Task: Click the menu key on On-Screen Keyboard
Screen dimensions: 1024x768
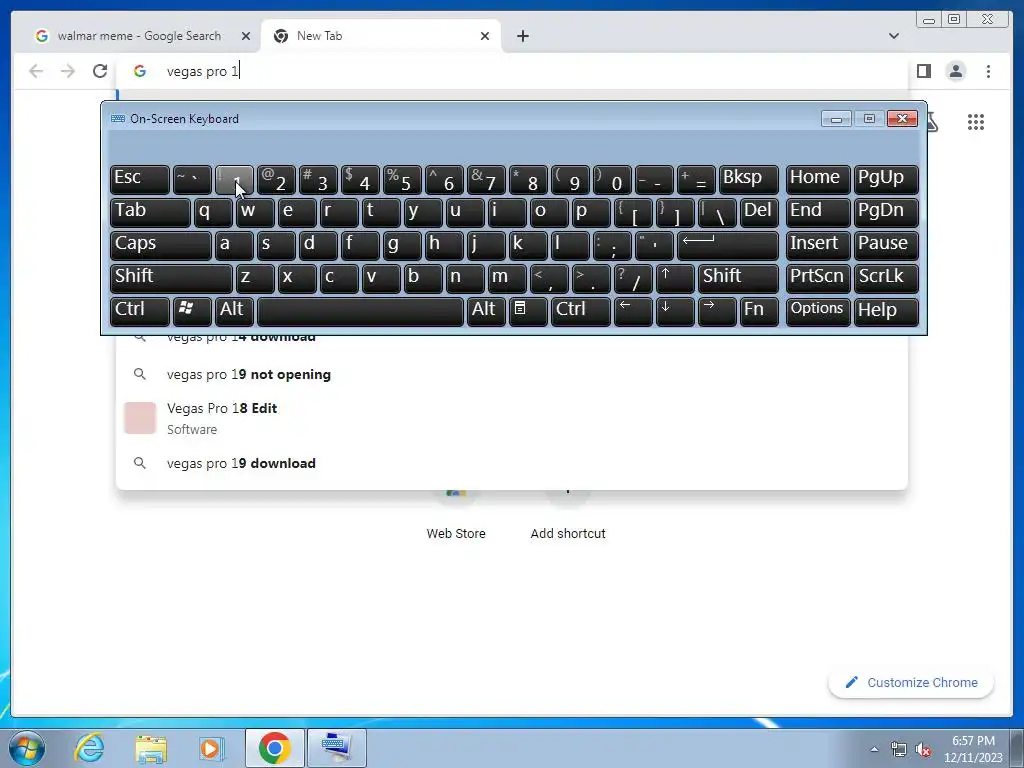Action: (528, 312)
